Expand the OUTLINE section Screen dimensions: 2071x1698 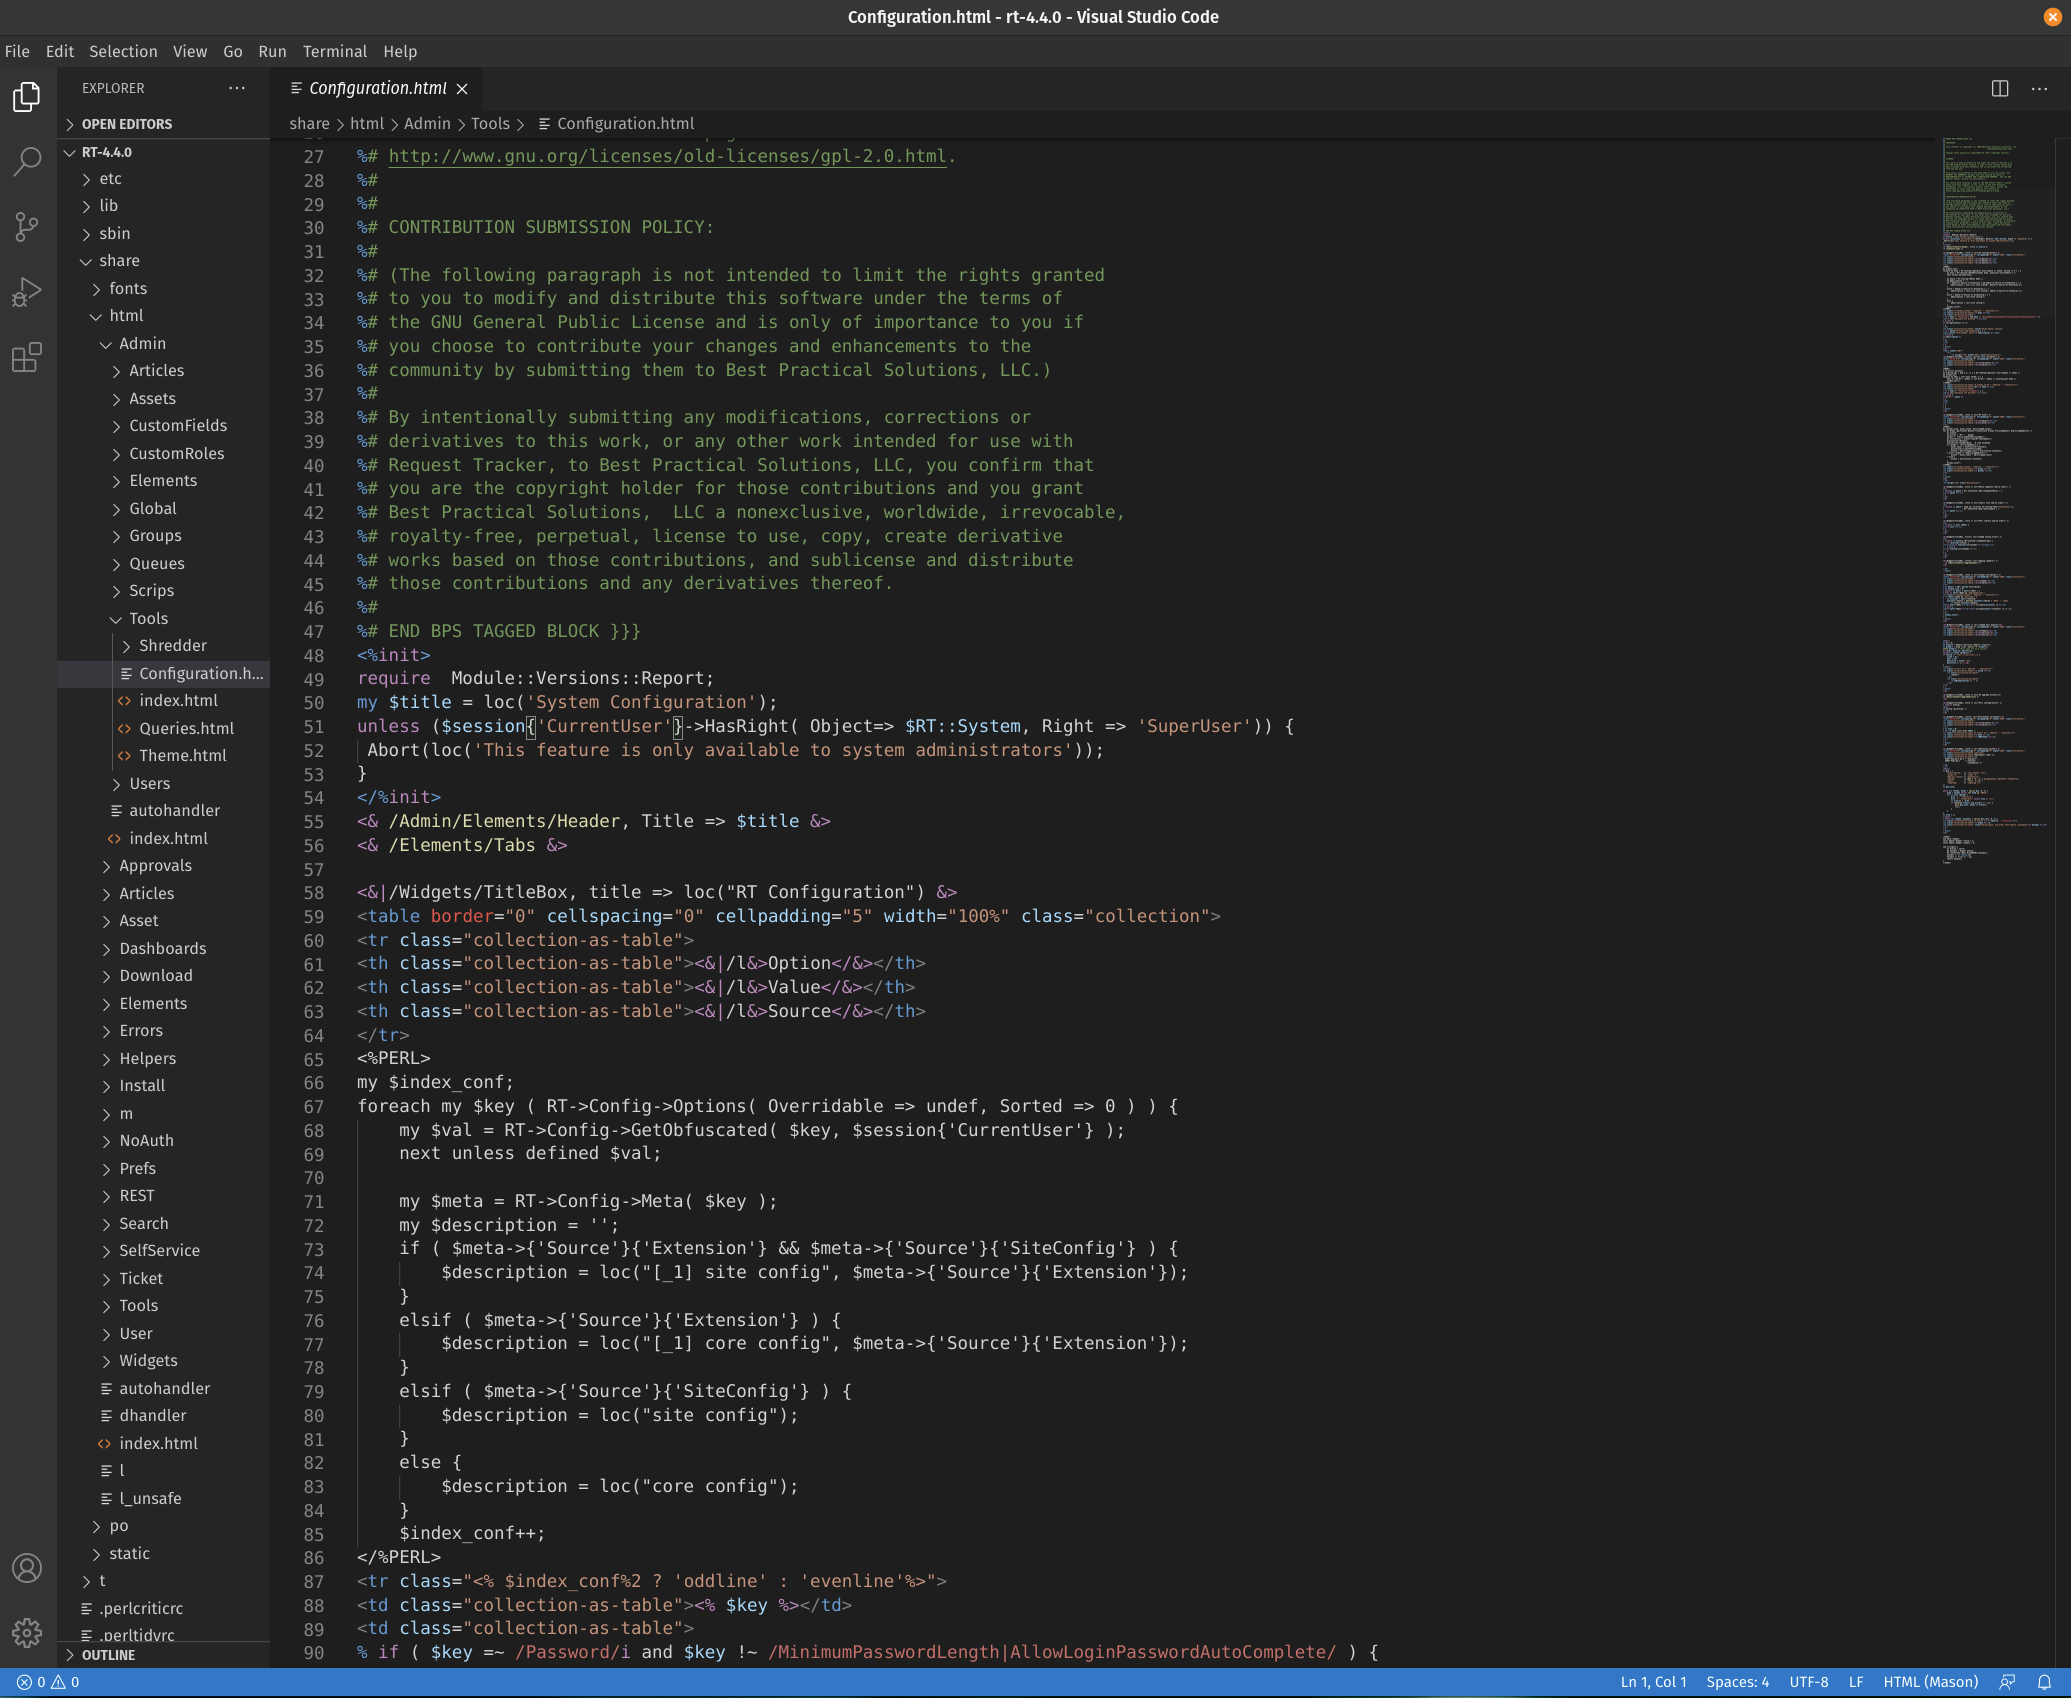tap(108, 1655)
